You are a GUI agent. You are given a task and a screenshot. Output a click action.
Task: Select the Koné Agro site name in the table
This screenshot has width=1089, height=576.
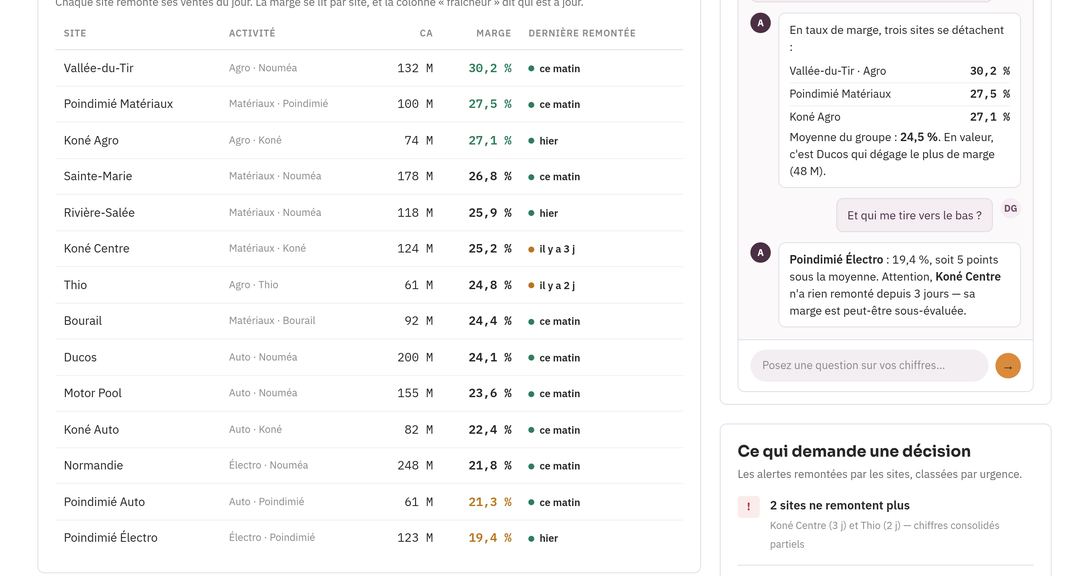(91, 140)
